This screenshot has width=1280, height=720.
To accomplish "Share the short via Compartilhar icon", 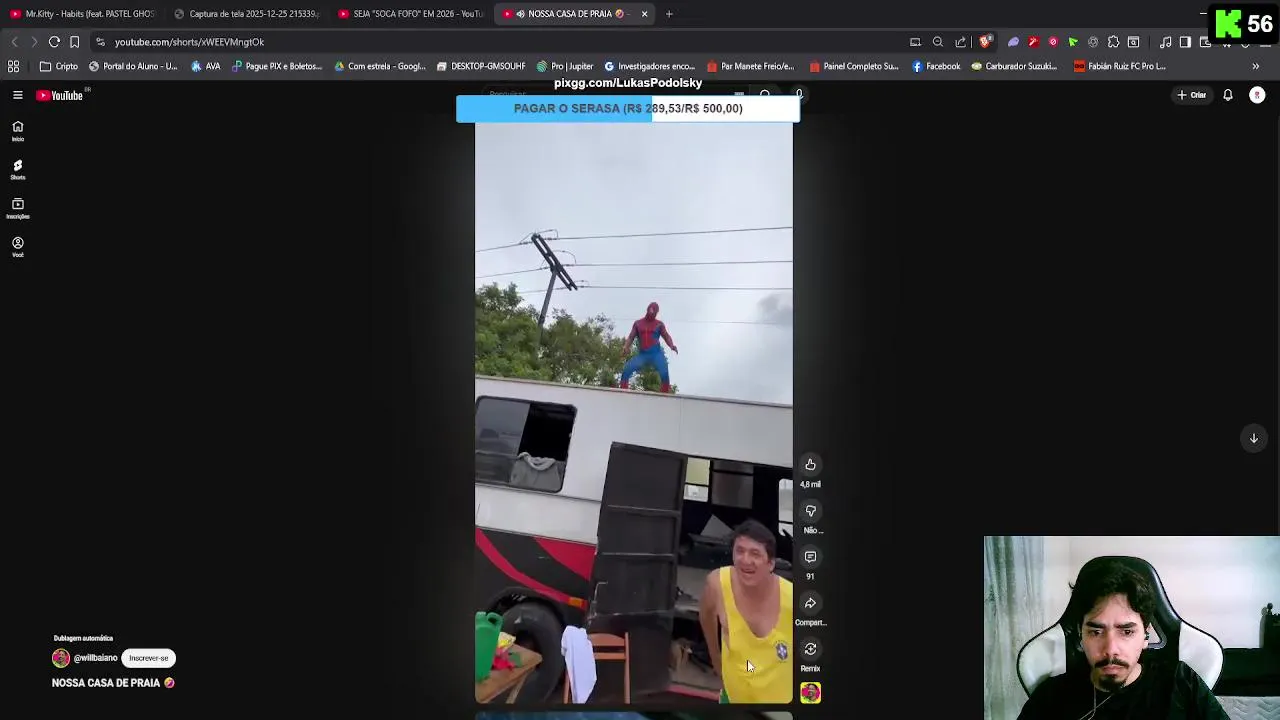I will [x=810, y=603].
